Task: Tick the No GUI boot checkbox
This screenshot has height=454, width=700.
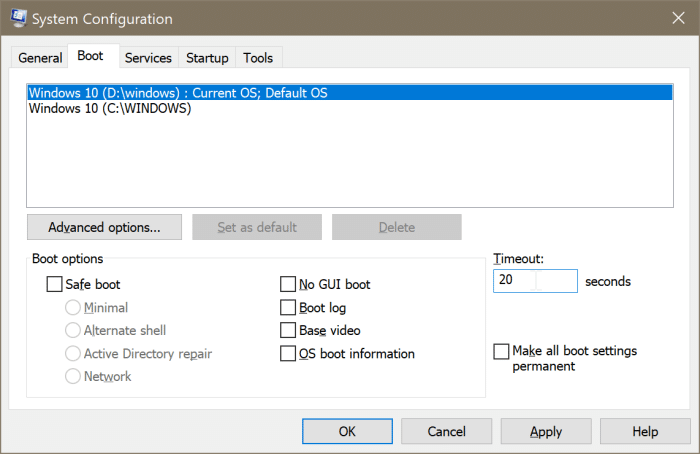Action: (x=288, y=284)
